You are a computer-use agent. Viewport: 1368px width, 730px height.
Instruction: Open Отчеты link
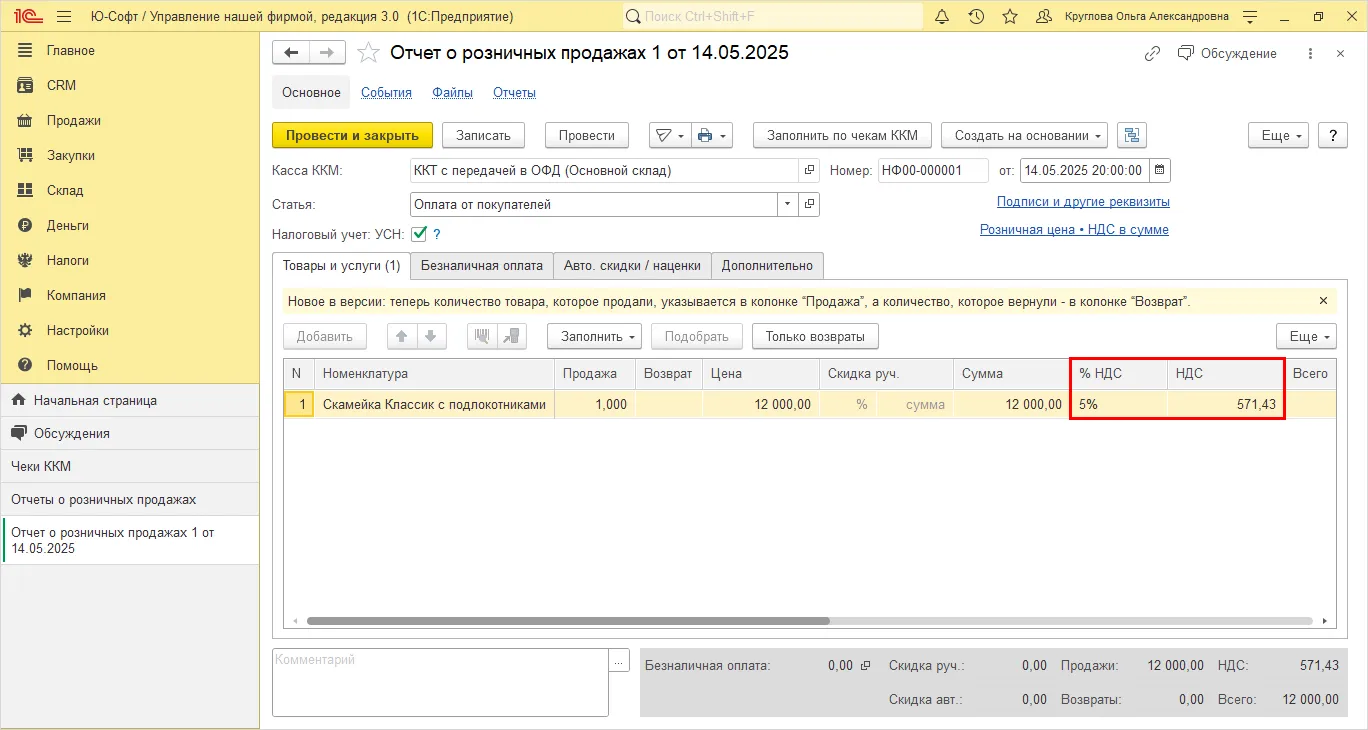click(x=514, y=92)
